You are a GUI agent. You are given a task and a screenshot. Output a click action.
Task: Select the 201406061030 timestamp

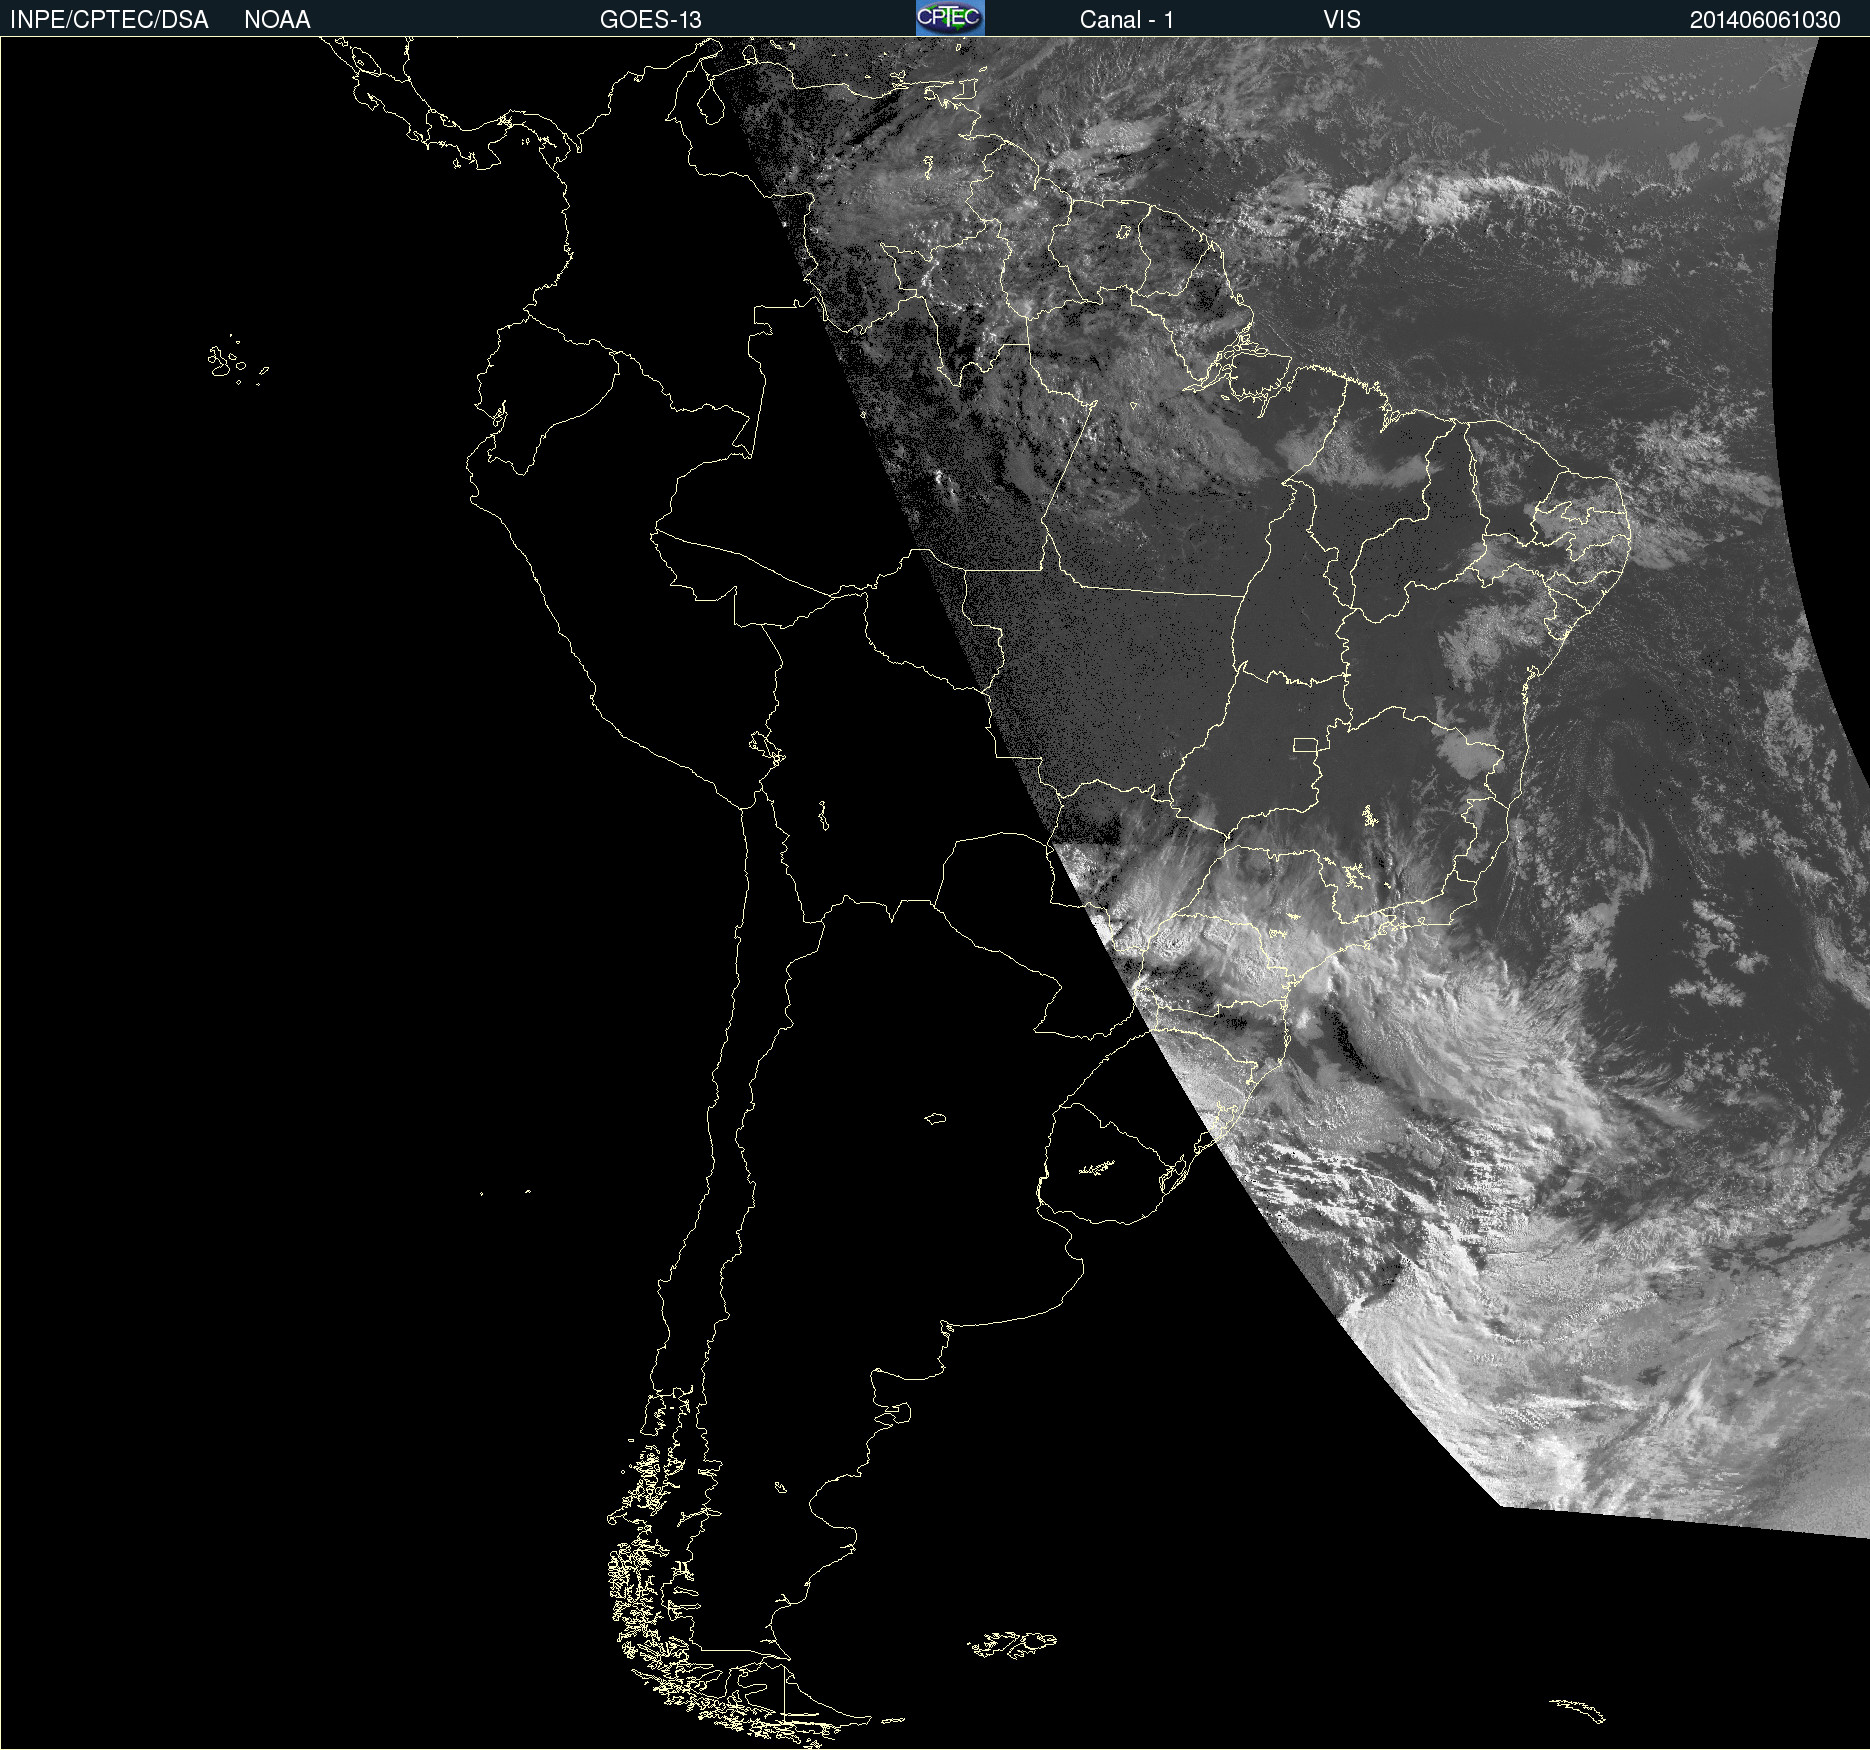[1765, 20]
